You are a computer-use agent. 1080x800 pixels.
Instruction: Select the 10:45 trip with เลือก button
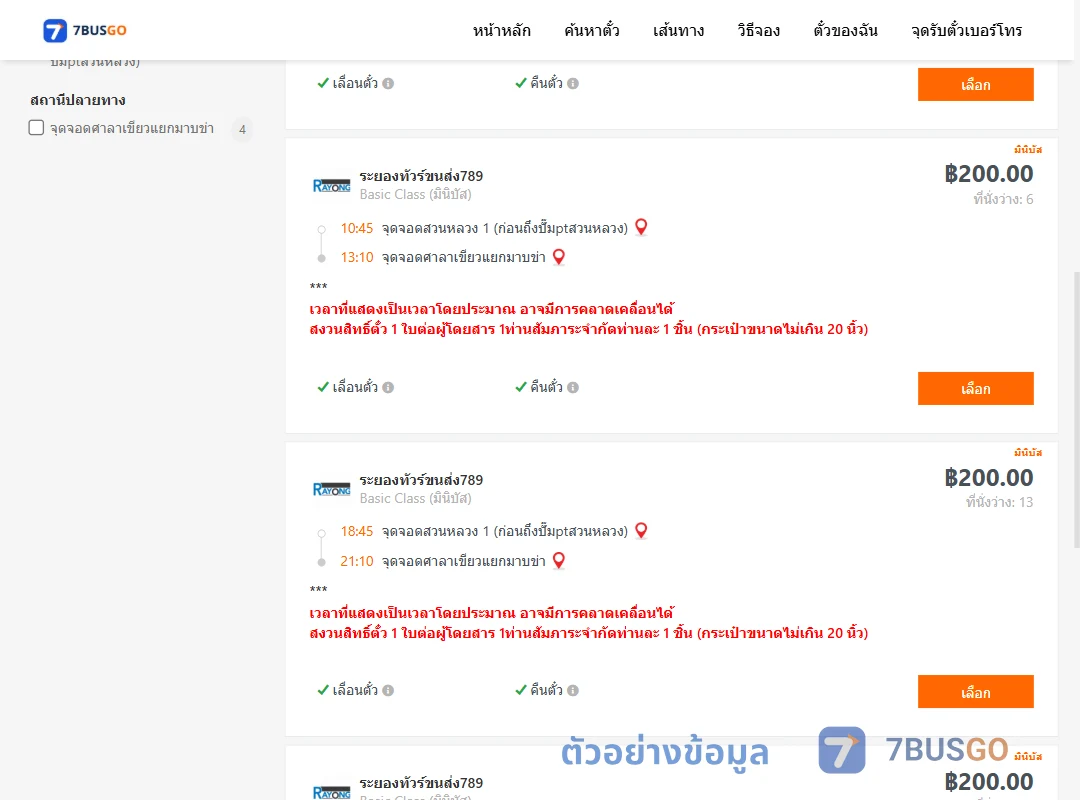tap(975, 389)
